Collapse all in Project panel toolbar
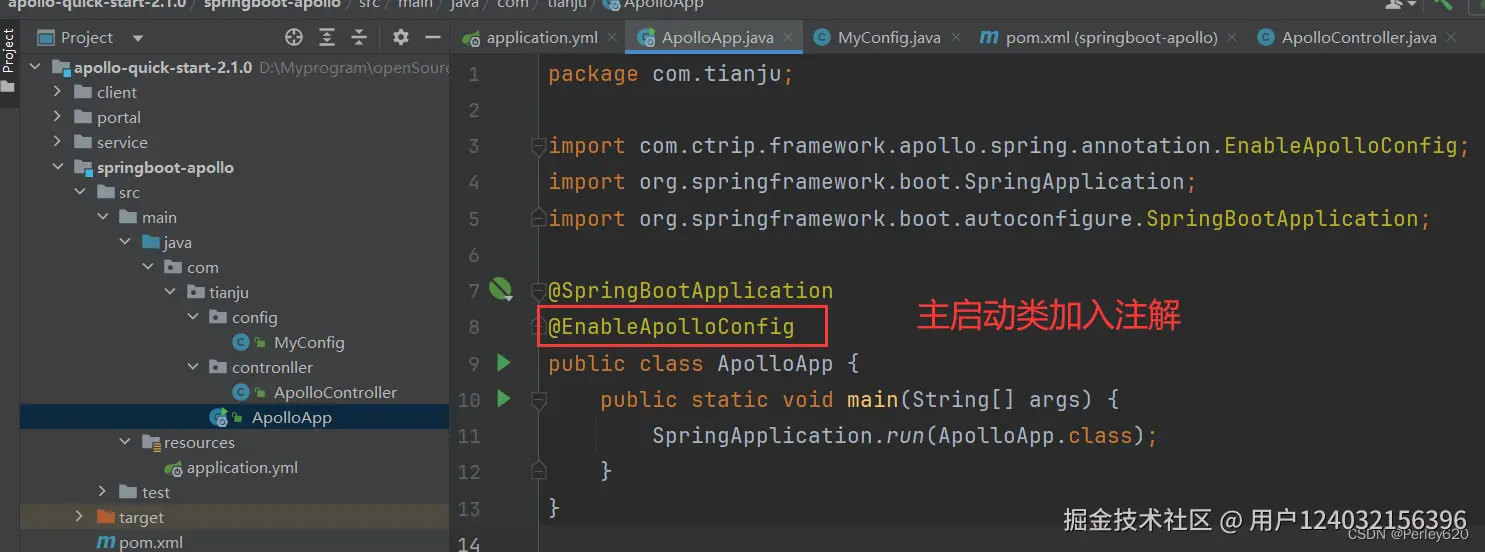 coord(359,37)
